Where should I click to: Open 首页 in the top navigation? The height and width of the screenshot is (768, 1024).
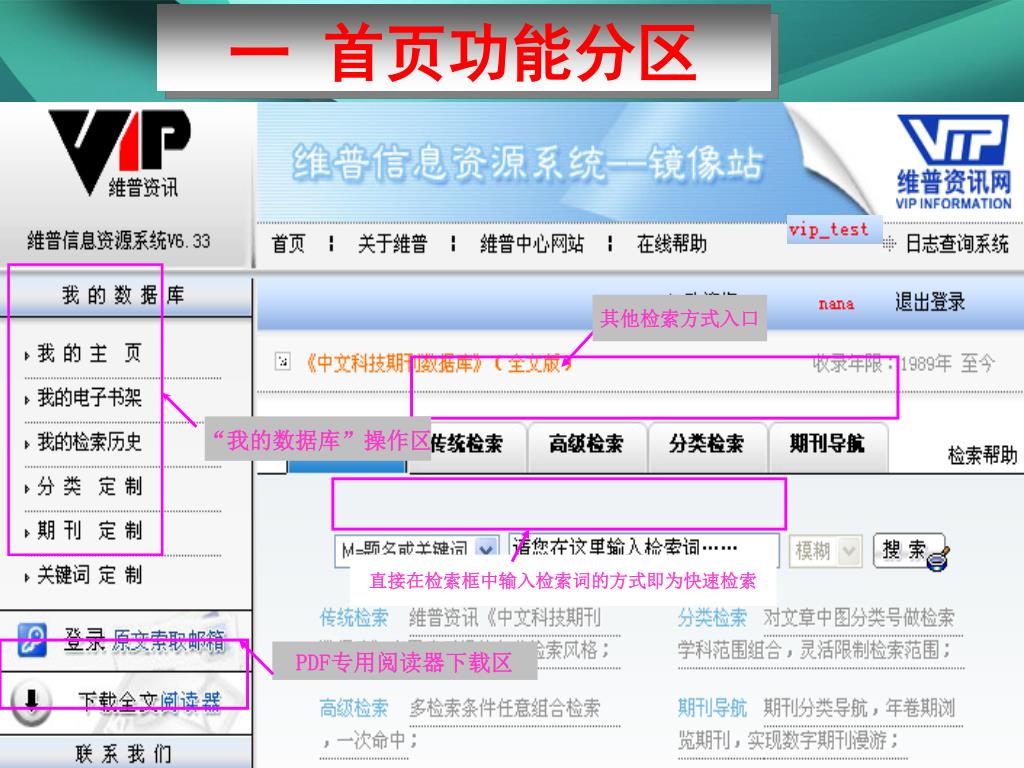click(288, 244)
